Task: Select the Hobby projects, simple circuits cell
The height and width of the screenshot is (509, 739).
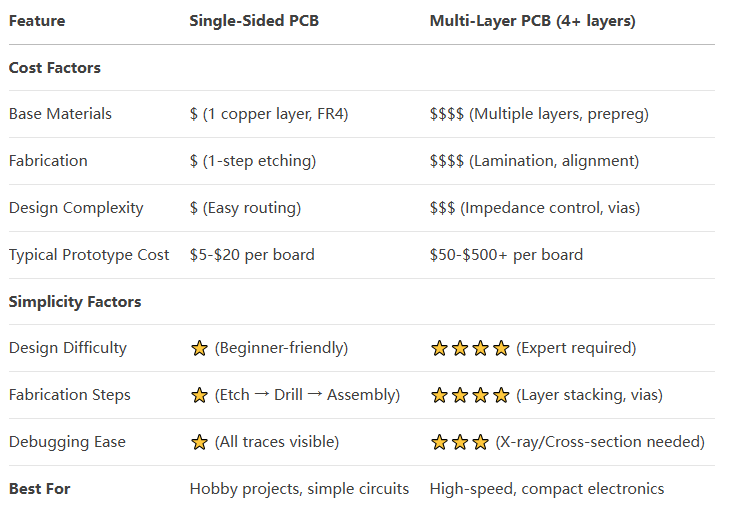Action: 299,488
